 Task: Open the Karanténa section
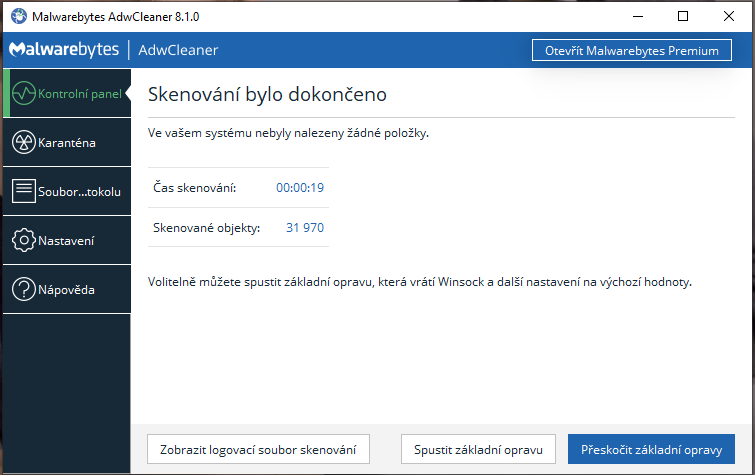coord(67,143)
